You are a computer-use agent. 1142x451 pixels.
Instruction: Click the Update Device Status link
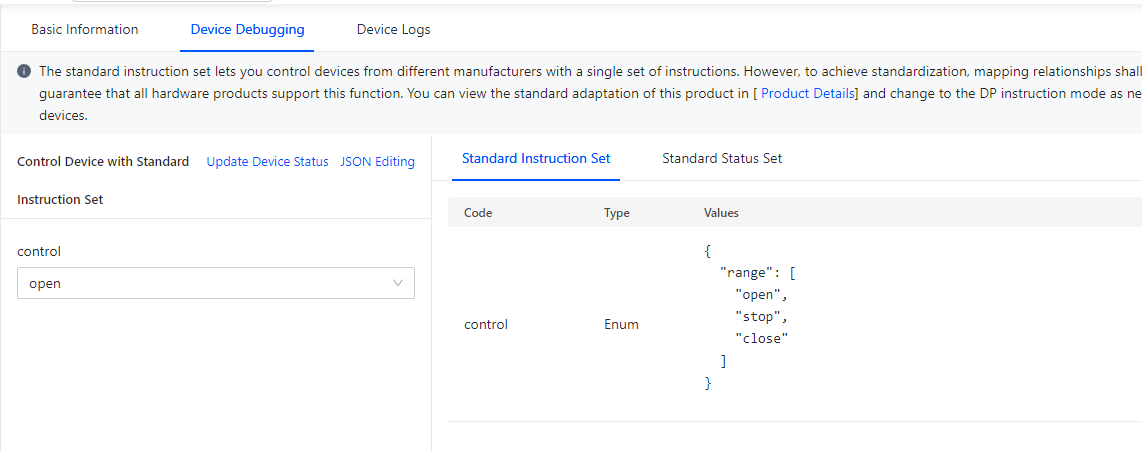tap(267, 162)
